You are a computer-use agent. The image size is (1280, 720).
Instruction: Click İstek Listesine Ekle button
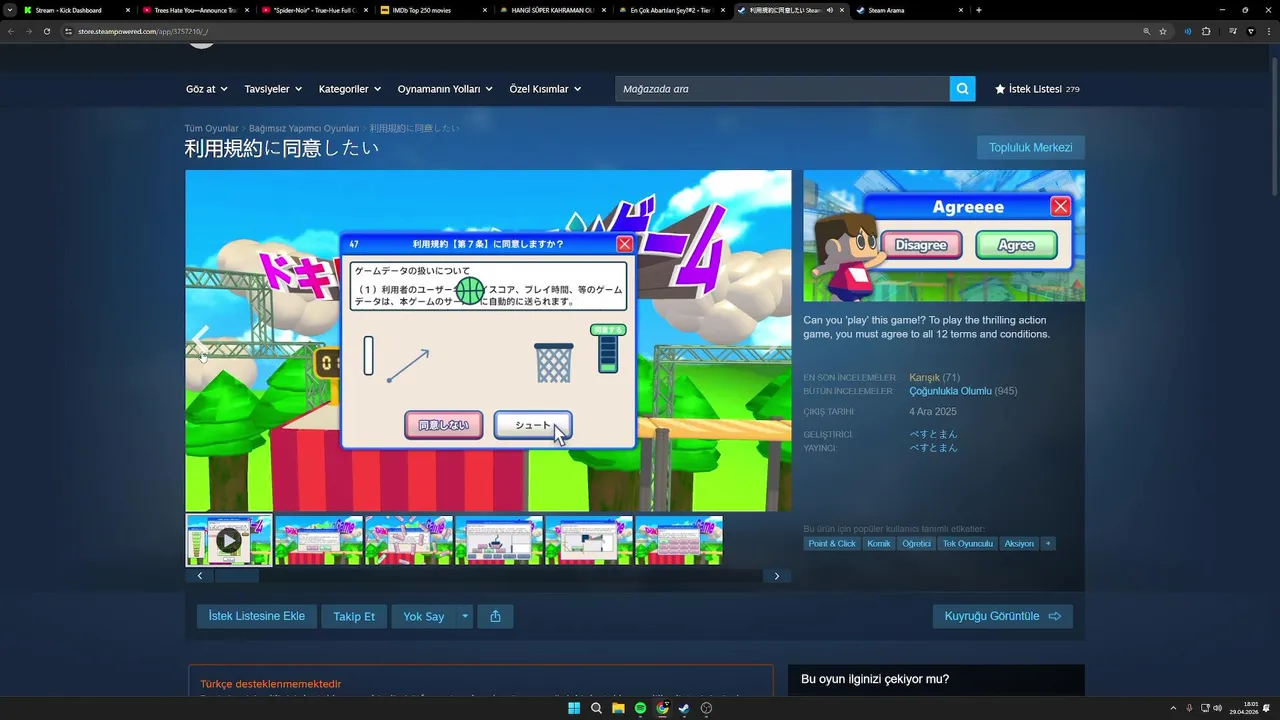click(x=257, y=616)
